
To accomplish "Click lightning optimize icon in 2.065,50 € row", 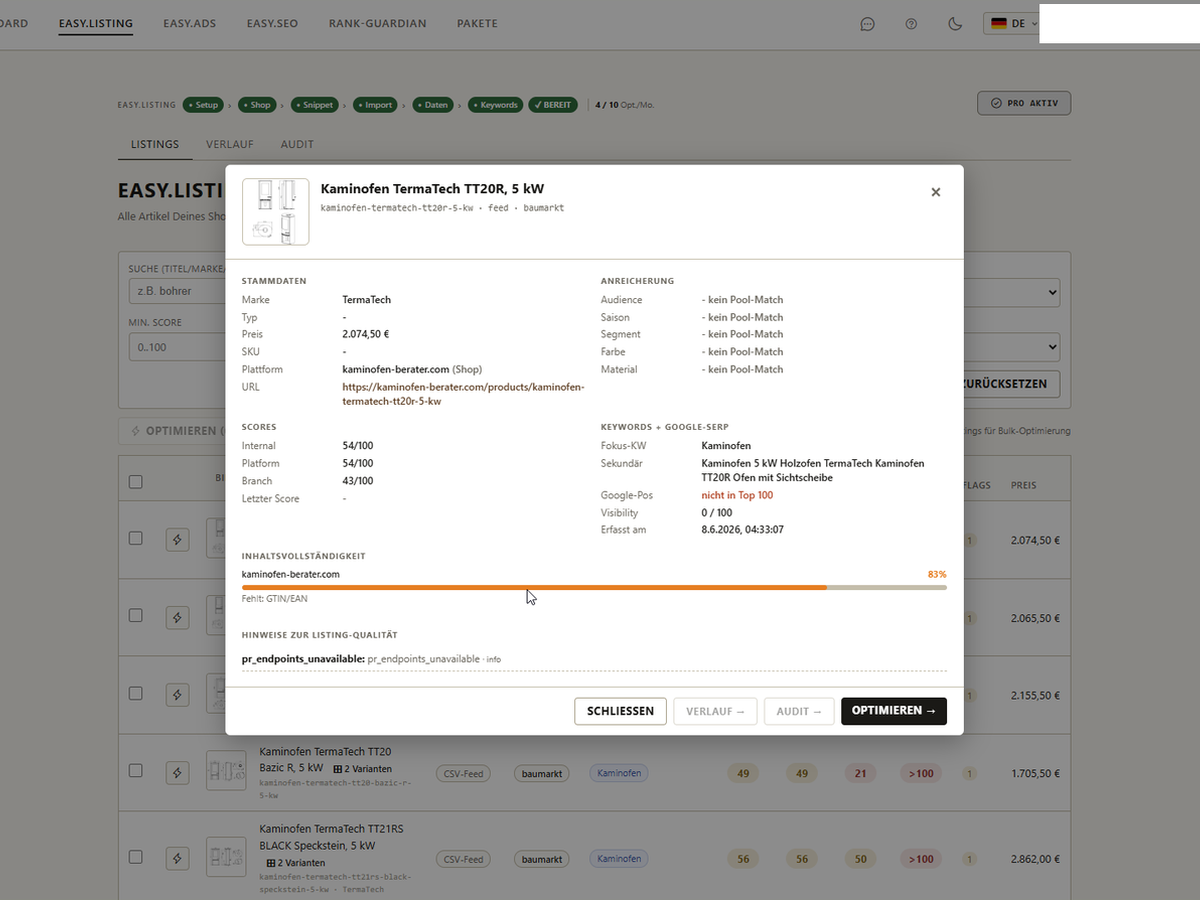I will (x=177, y=617).
